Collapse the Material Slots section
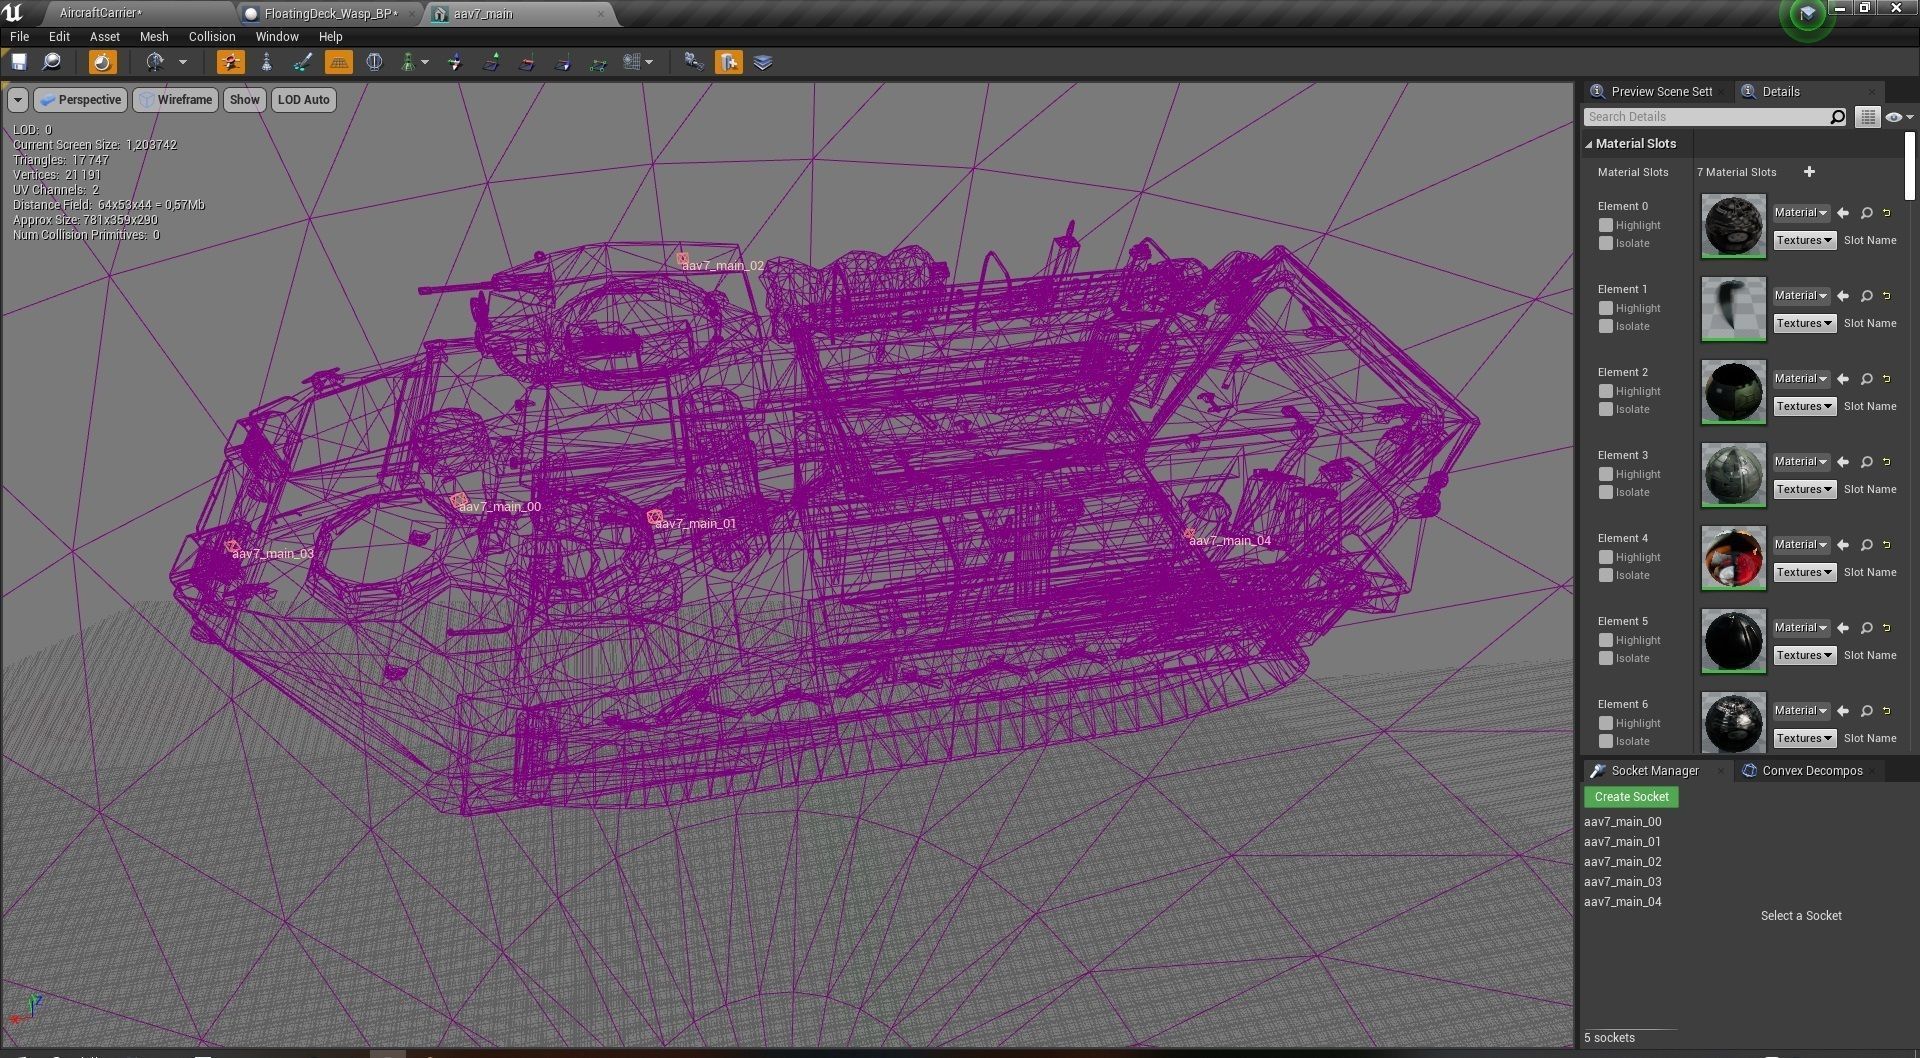 pyautogui.click(x=1588, y=144)
